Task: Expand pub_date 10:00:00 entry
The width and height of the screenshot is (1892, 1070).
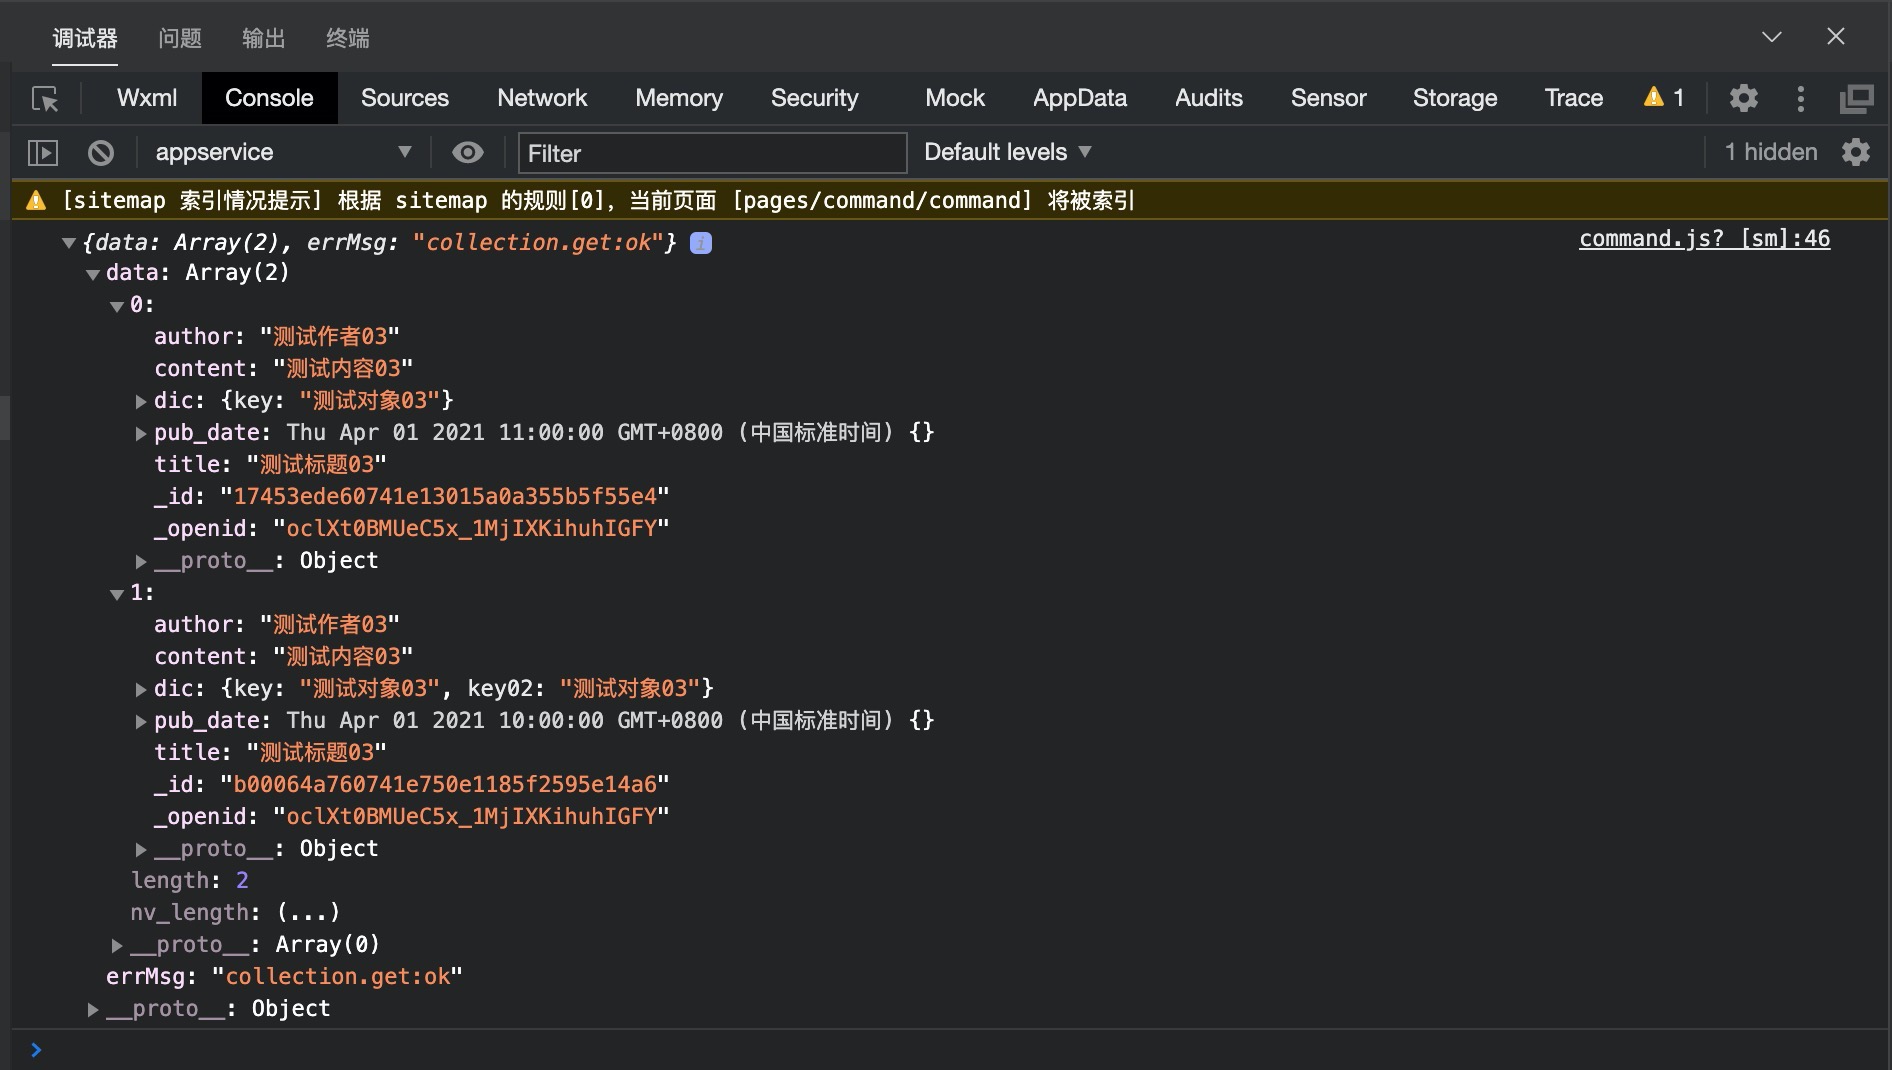Action: [141, 721]
